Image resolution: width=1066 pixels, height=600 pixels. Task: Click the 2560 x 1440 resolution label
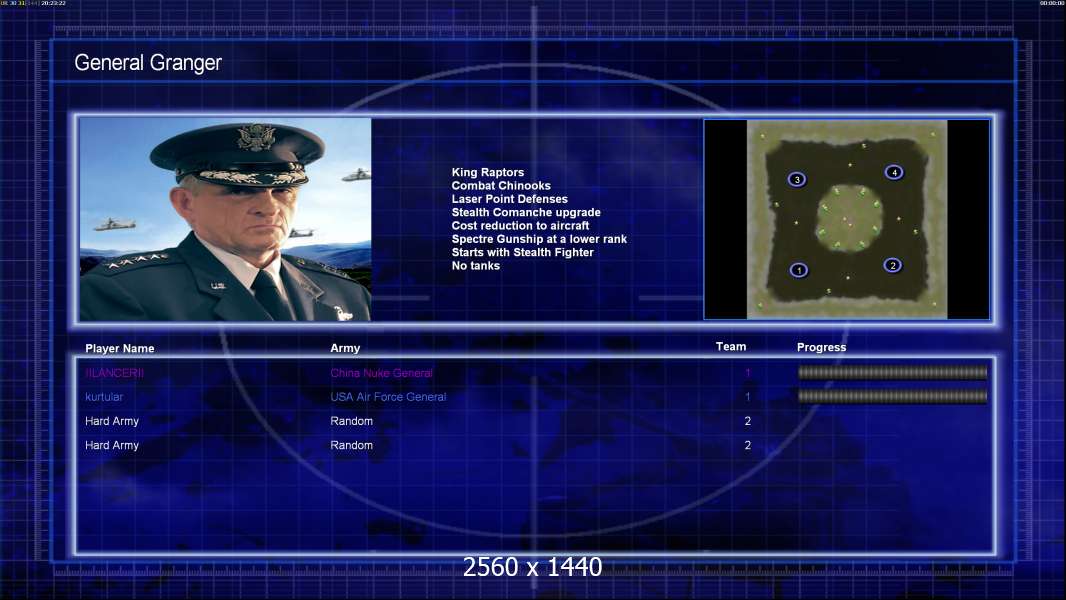coord(532,567)
